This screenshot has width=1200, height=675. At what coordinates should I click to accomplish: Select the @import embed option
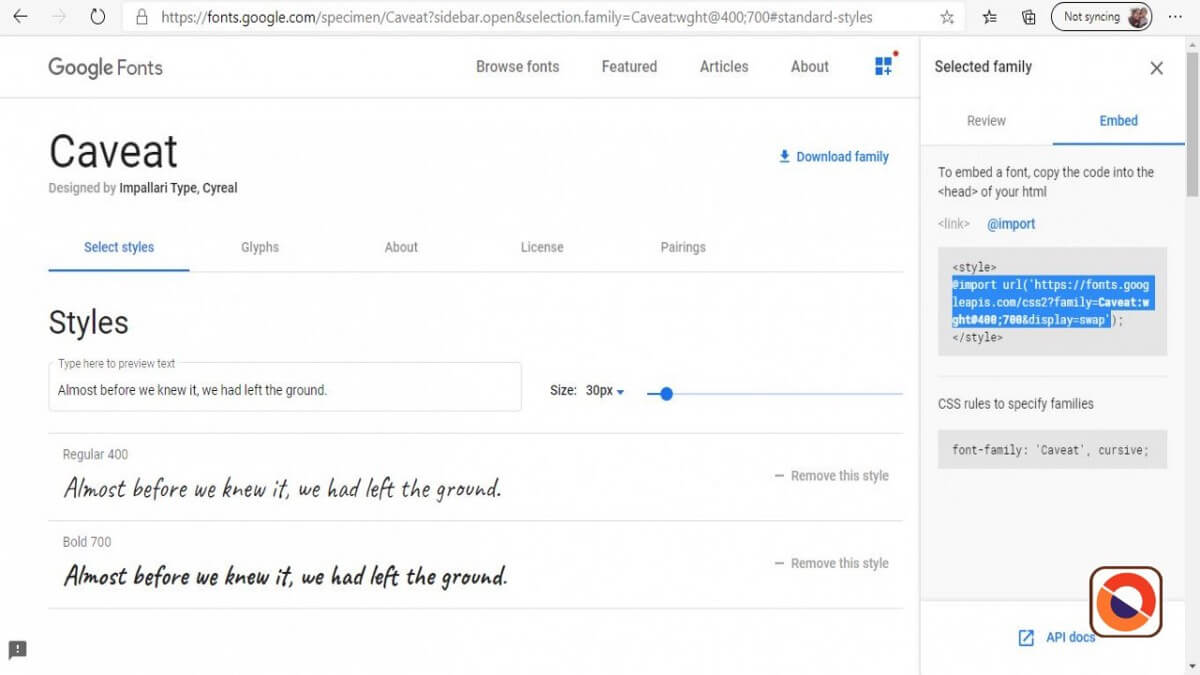(1011, 224)
